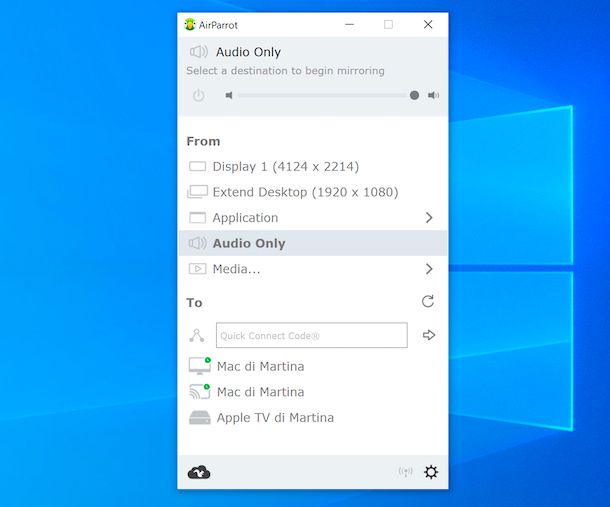This screenshot has height=507, width=610.
Task: Click the Display 1 monitor icon
Action: click(197, 167)
